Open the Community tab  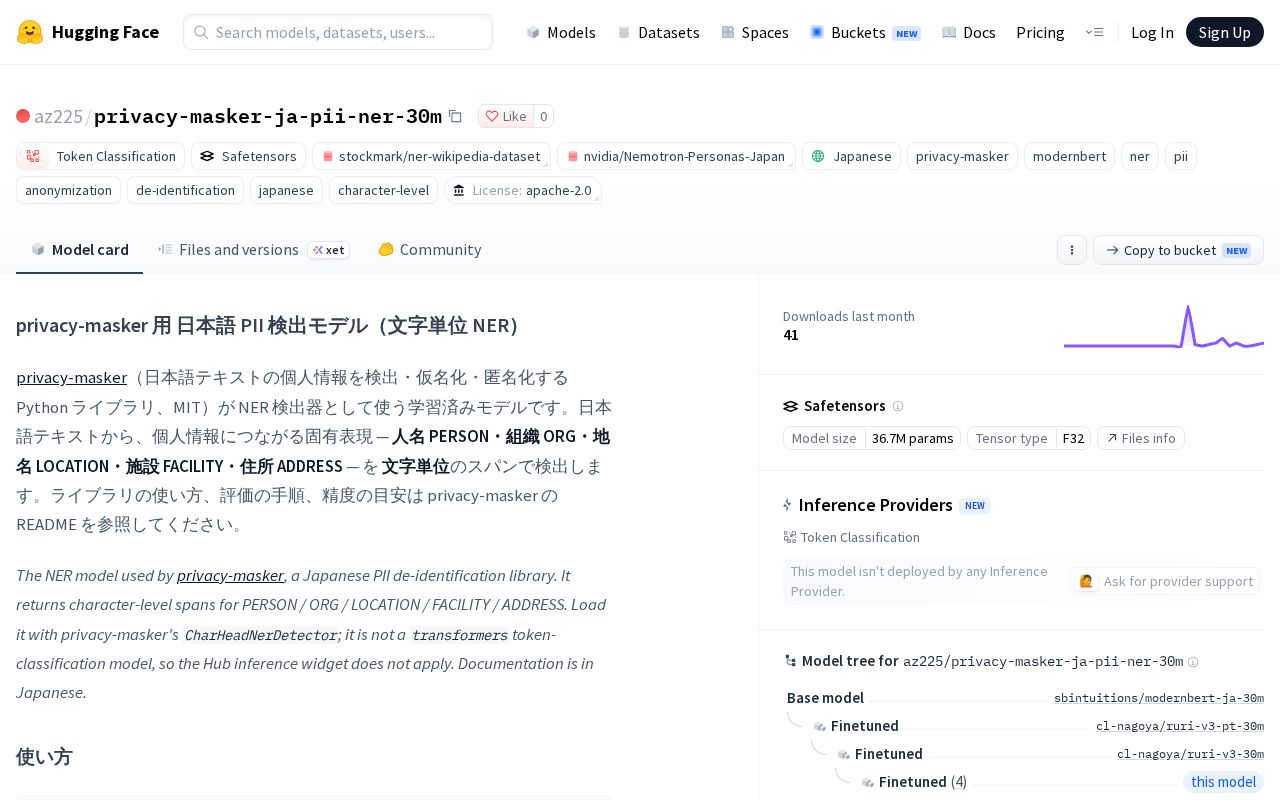pyautogui.click(x=429, y=250)
